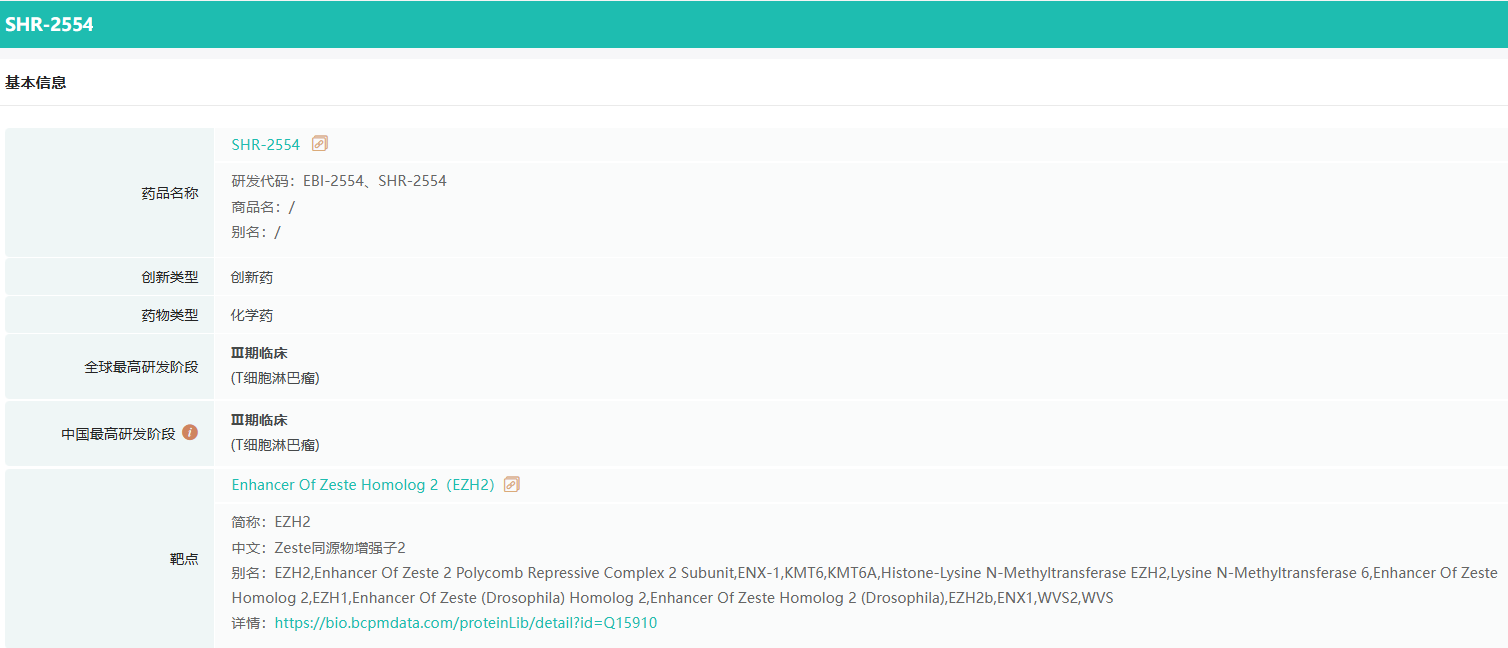
Task: Click the 创新药 value
Action: [x=252, y=277]
